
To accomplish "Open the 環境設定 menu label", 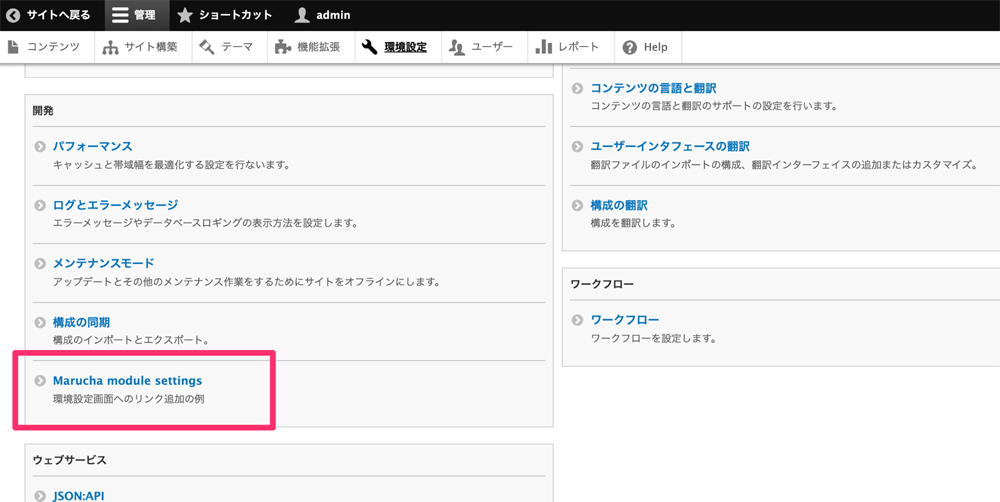I will (x=406, y=47).
